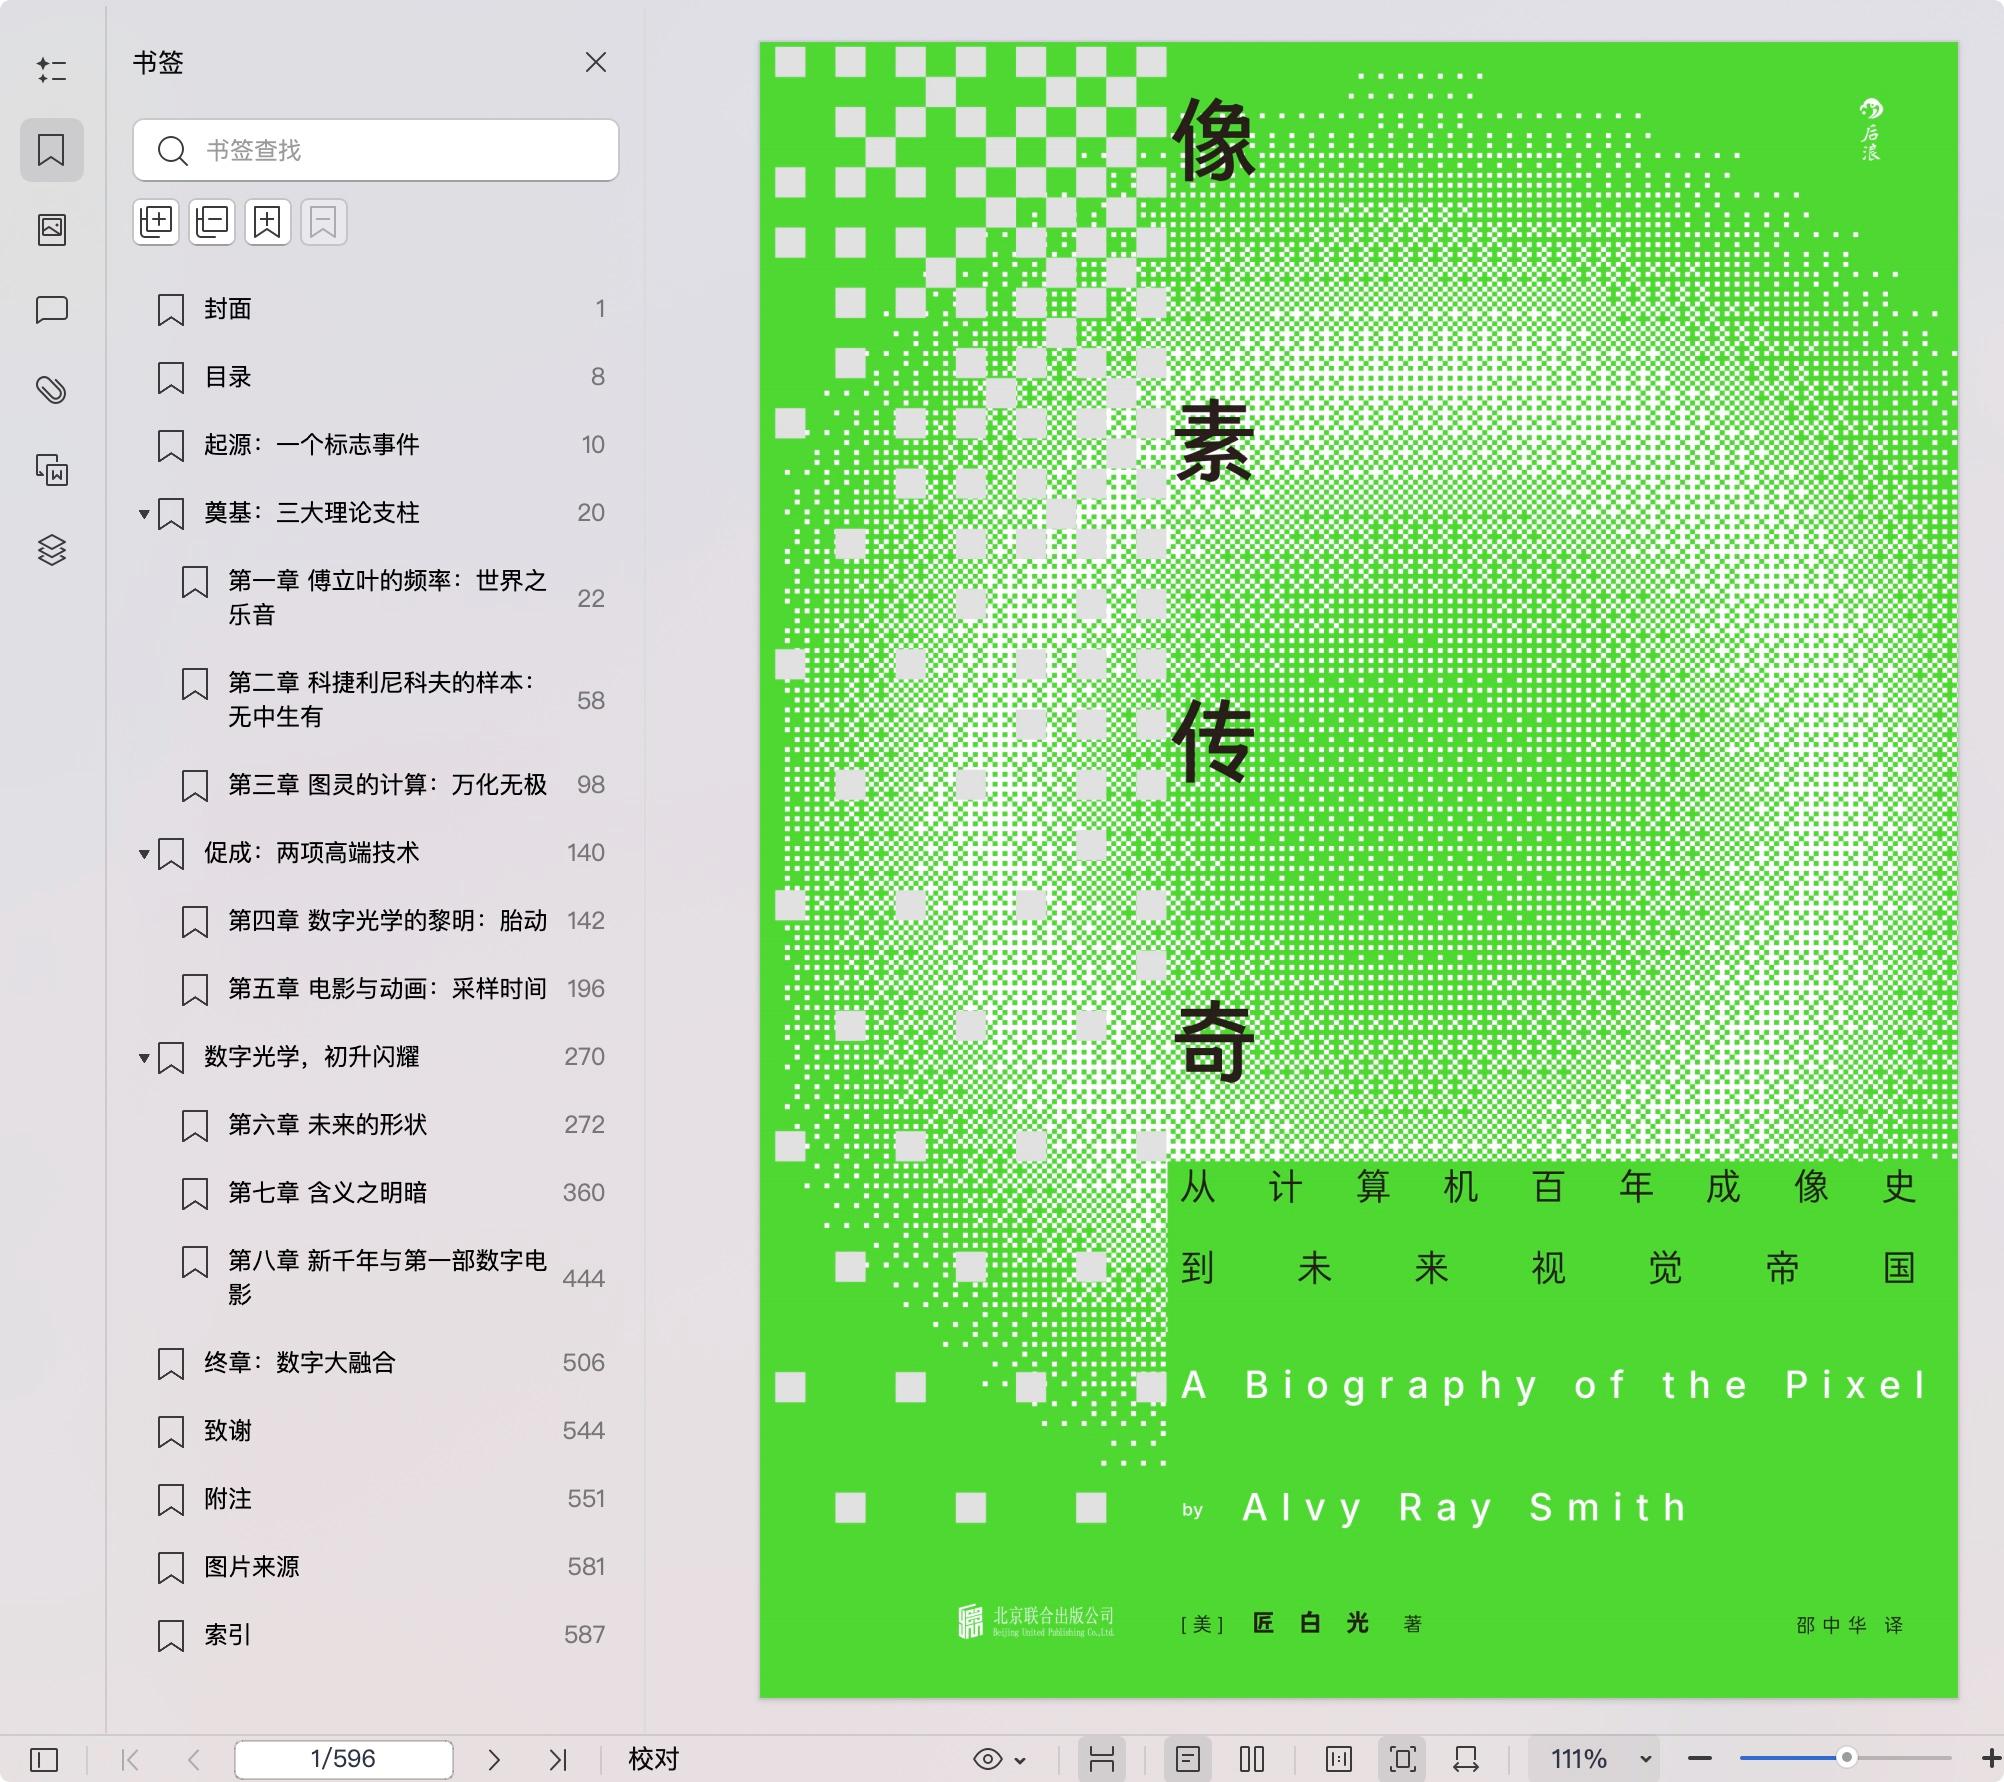This screenshot has width=2004, height=1782.
Task: Open the annotations panel with speech bubble icon
Action: point(52,311)
